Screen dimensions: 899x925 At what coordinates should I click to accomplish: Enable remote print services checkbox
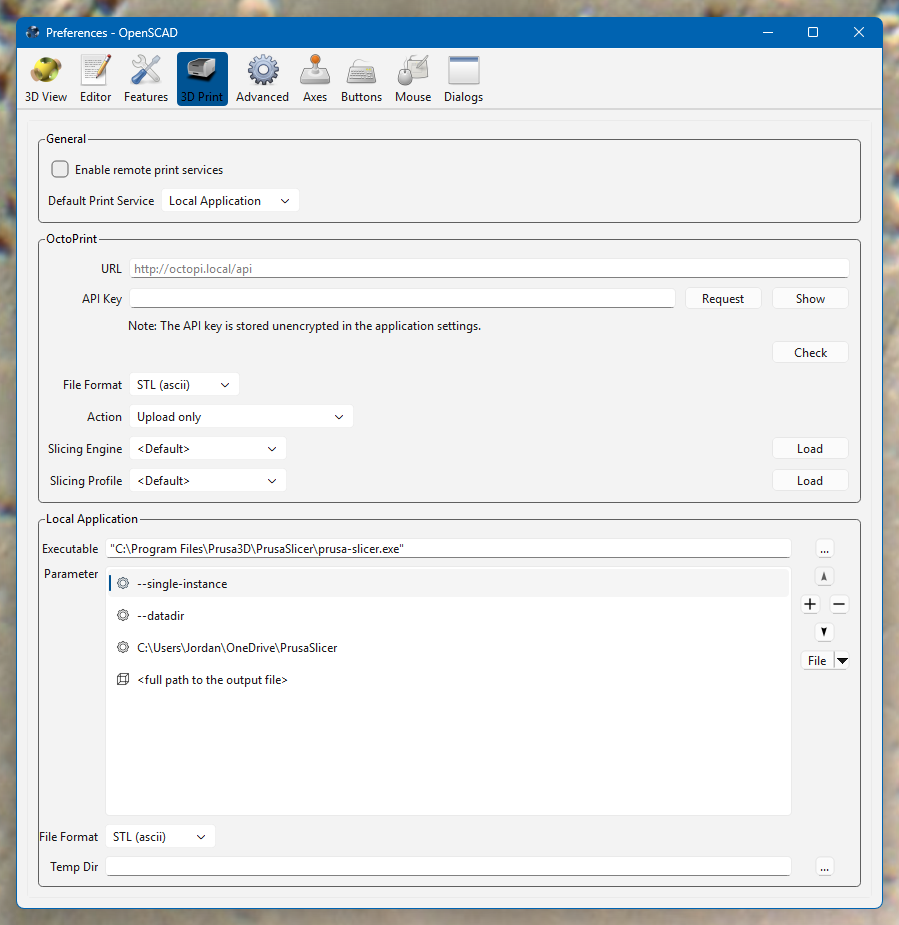coord(60,170)
